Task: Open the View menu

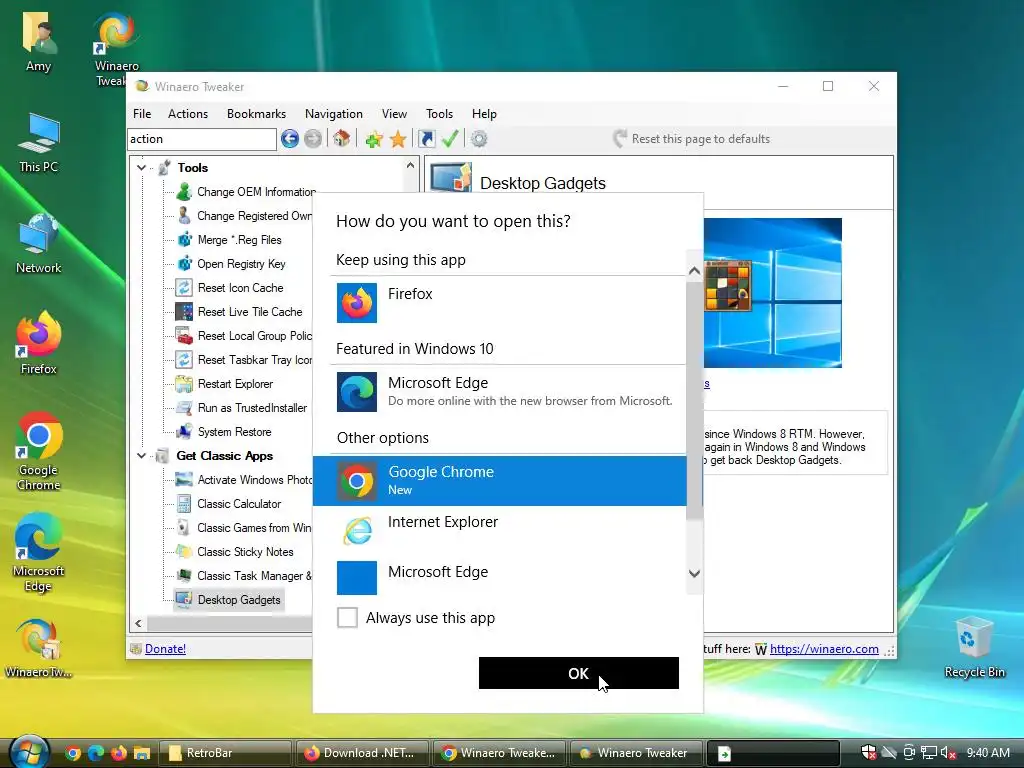Action: click(x=394, y=114)
